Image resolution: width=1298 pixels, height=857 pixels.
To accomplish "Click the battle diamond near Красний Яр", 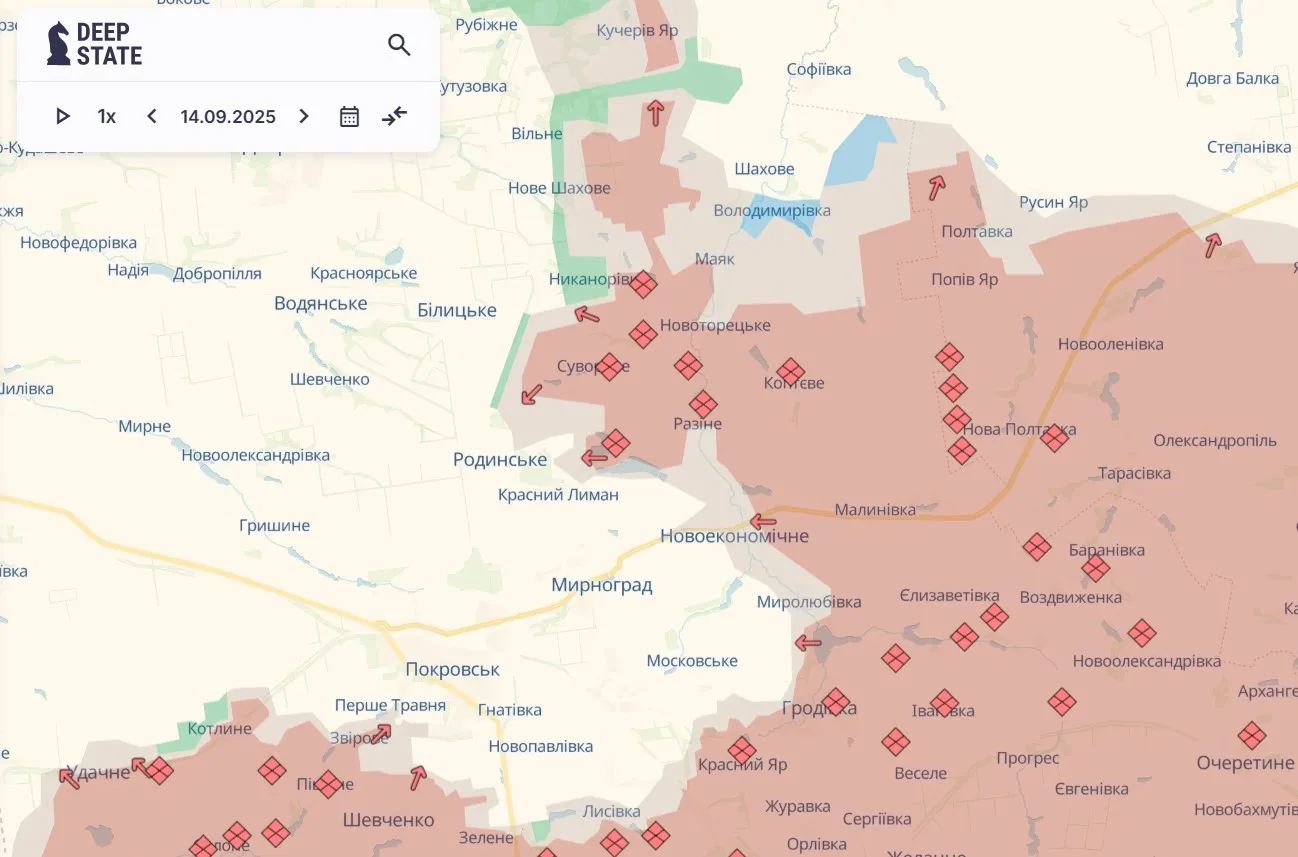I will tap(741, 748).
